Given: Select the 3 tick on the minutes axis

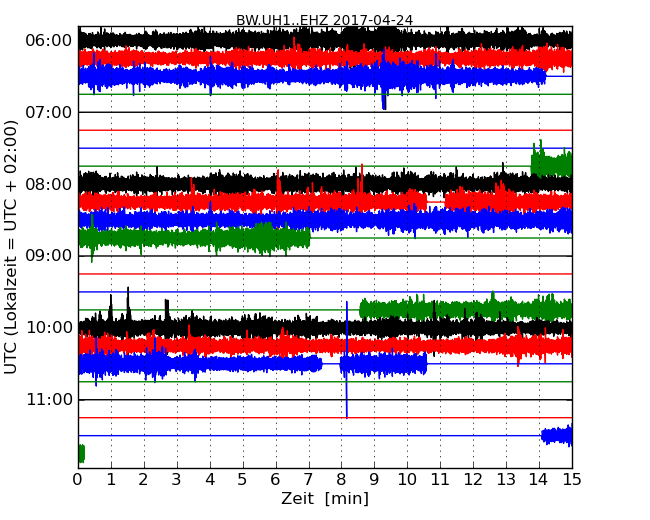Looking at the screenshot, I should (177, 480).
